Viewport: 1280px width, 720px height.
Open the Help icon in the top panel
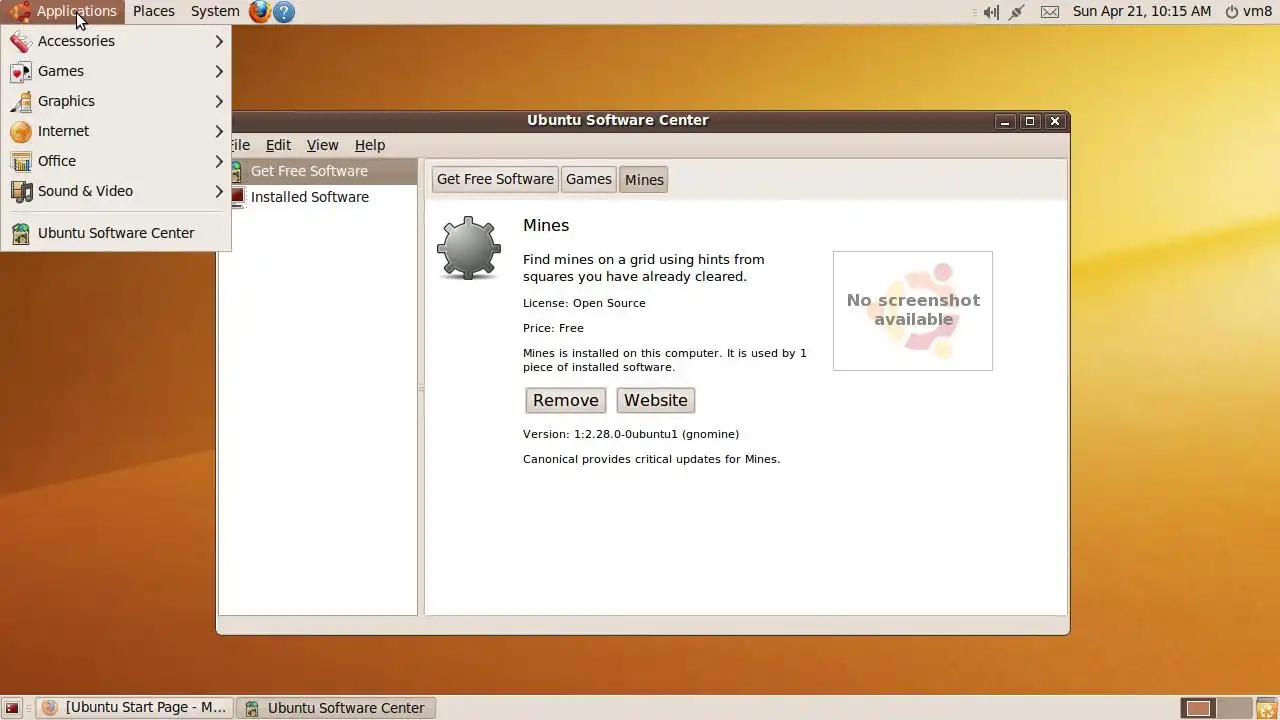tap(284, 12)
